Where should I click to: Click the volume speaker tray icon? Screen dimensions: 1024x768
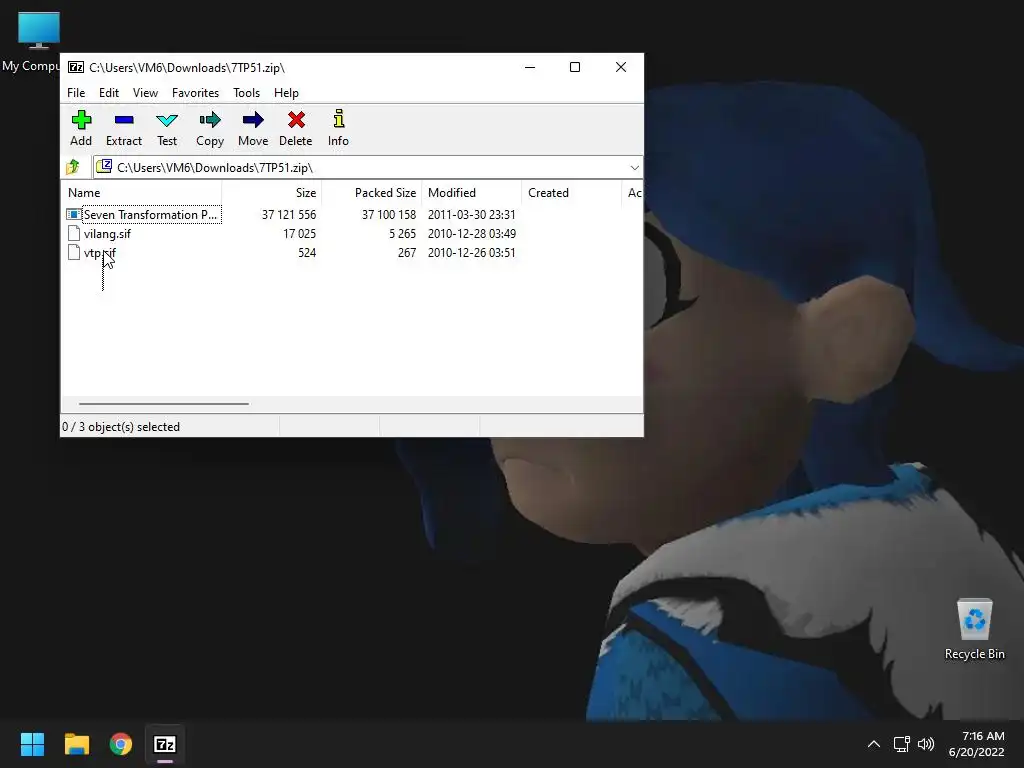[925, 744]
